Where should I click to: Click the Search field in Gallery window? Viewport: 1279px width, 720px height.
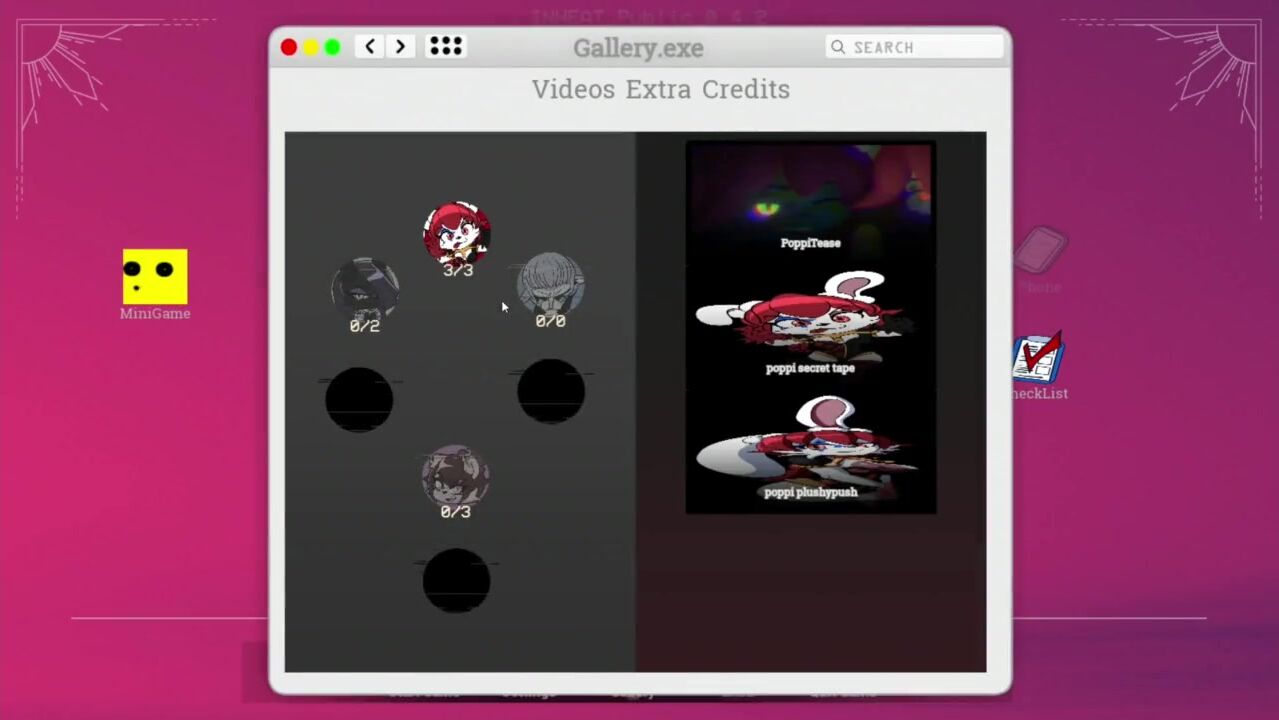tap(915, 47)
